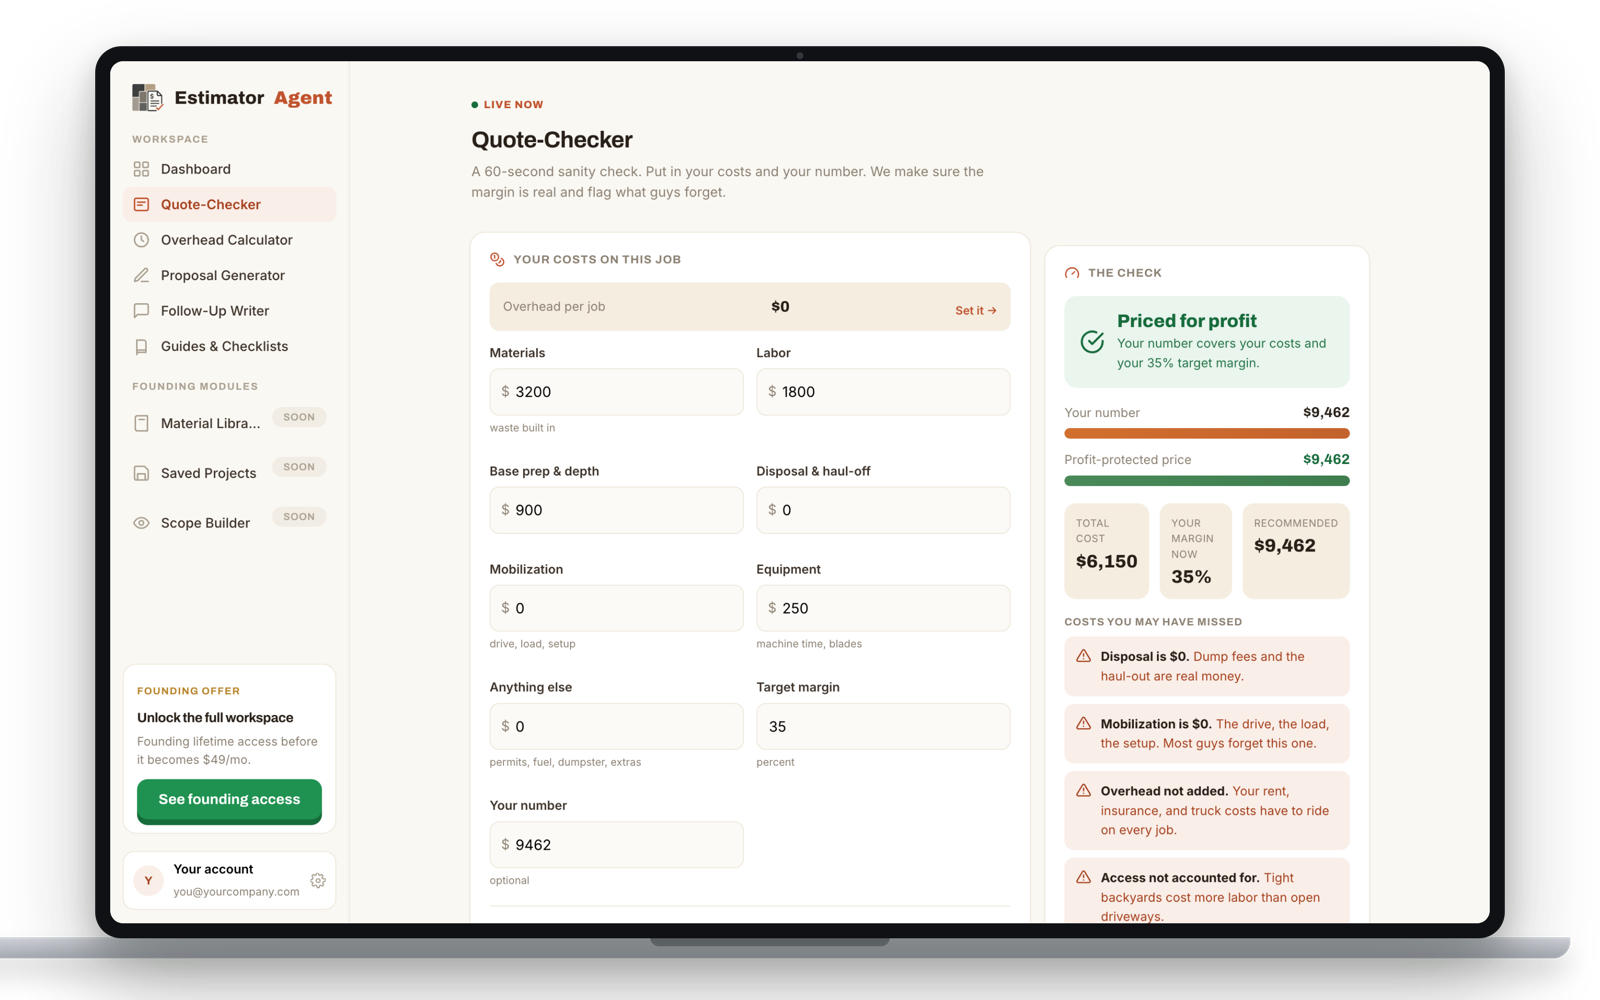This screenshot has height=1000, width=1600.
Task: Focus the Mobilization cost field
Action: click(616, 608)
